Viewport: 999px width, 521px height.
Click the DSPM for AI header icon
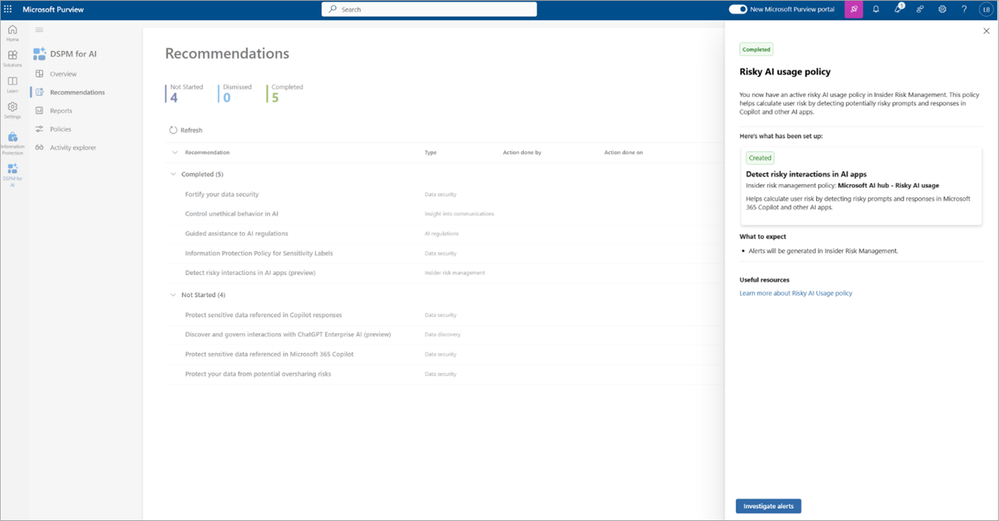(40, 54)
